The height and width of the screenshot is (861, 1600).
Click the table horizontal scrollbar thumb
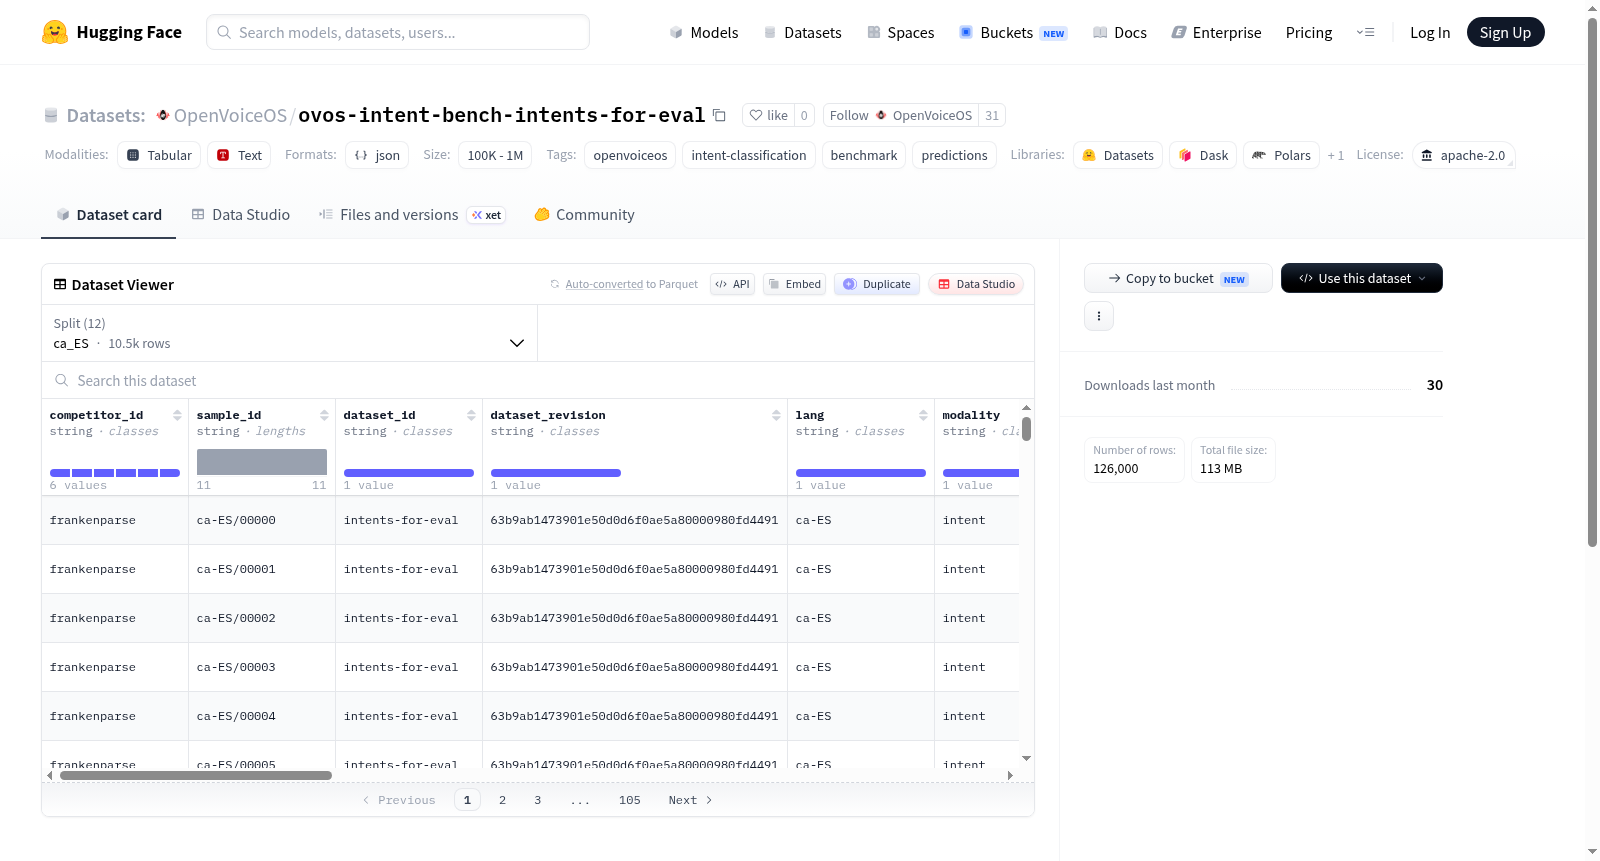196,775
